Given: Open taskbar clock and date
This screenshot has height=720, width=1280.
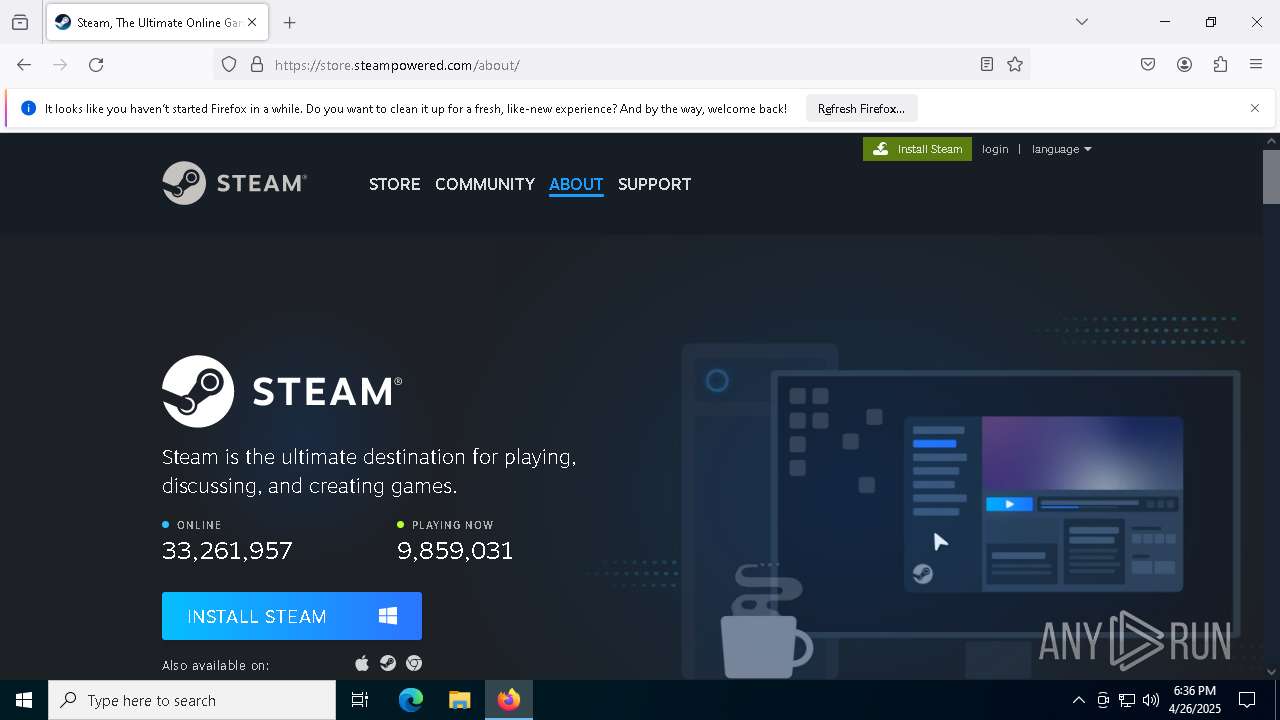Looking at the screenshot, I should pyautogui.click(x=1196, y=700).
